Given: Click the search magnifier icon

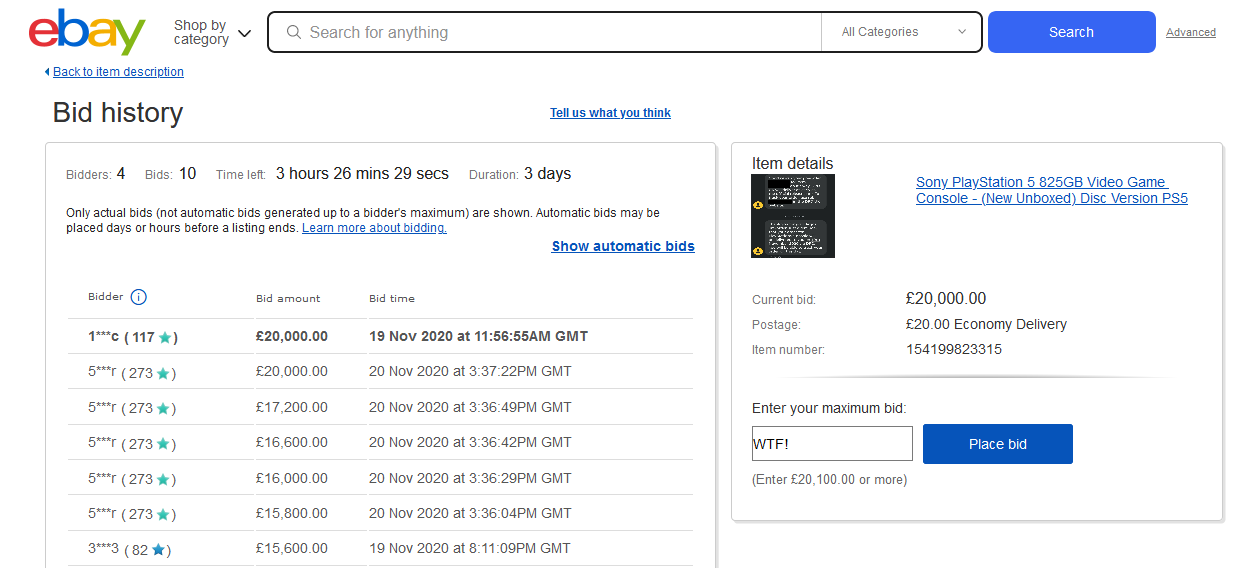Looking at the screenshot, I should click(294, 32).
